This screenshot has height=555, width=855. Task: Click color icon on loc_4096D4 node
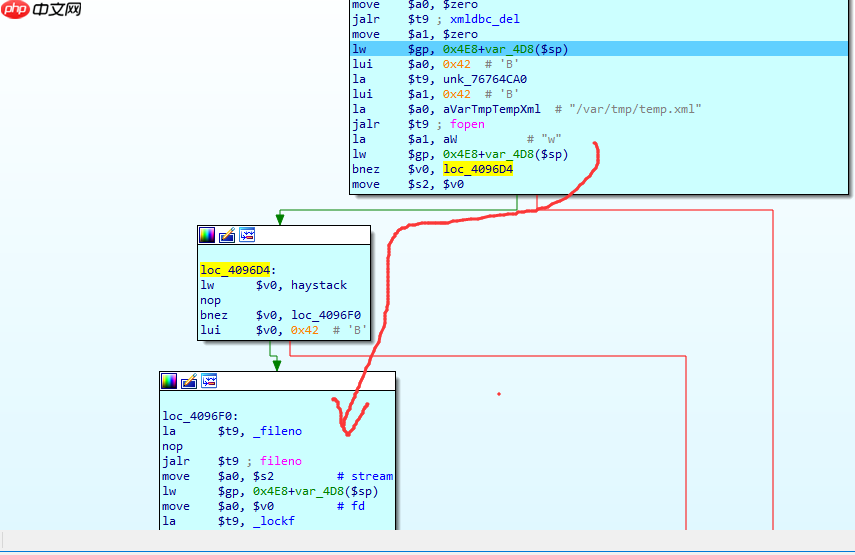click(207, 236)
